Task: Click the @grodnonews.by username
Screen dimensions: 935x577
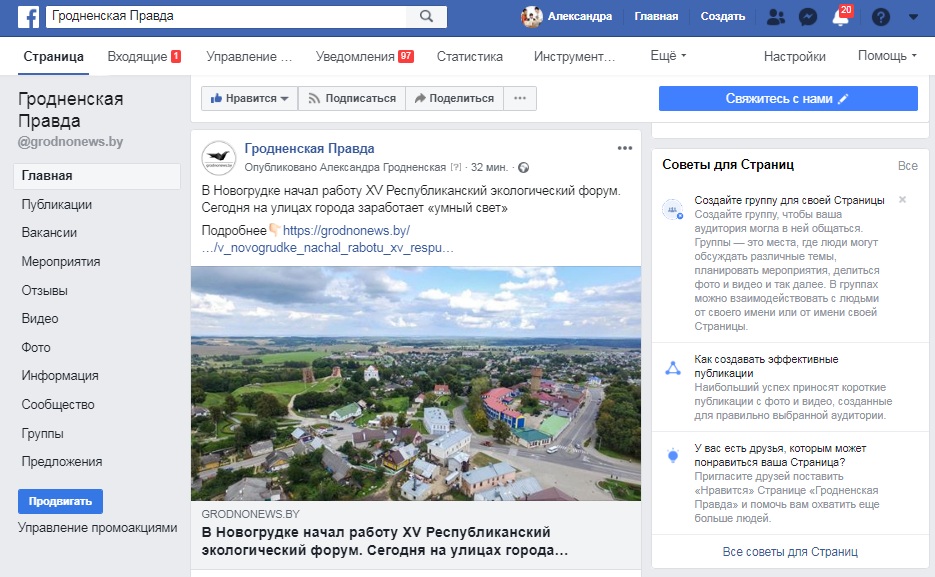Action: [70, 142]
